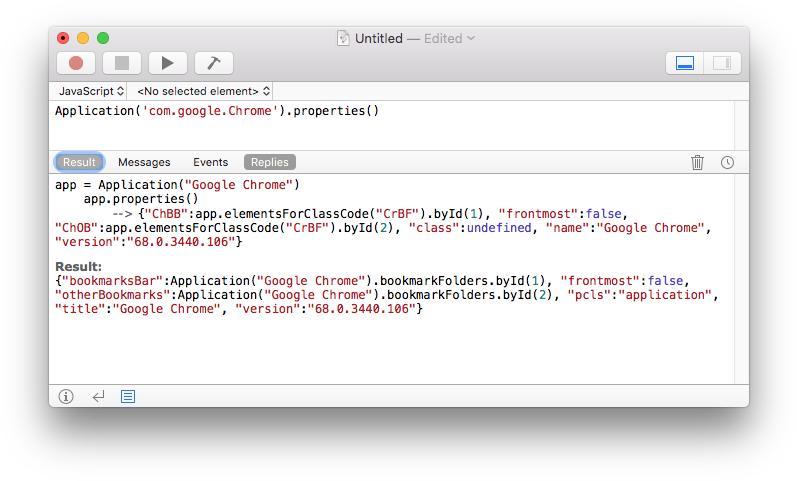Viewport: 797px width, 481px height.
Task: Click the title dropdown chevron beside Edited
Action: (471, 38)
